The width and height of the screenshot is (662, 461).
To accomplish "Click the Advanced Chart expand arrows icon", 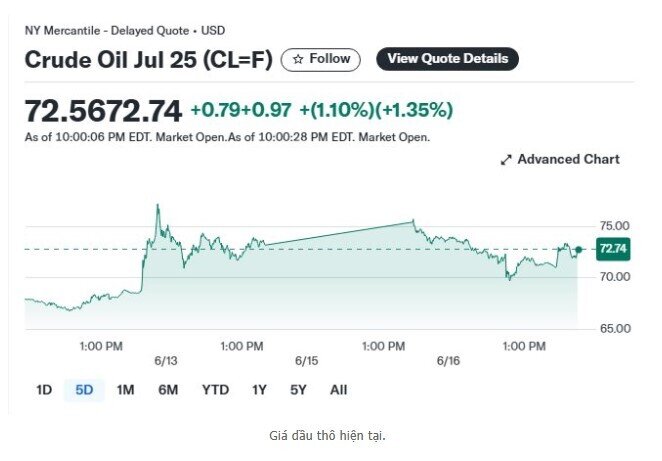I will [506, 160].
